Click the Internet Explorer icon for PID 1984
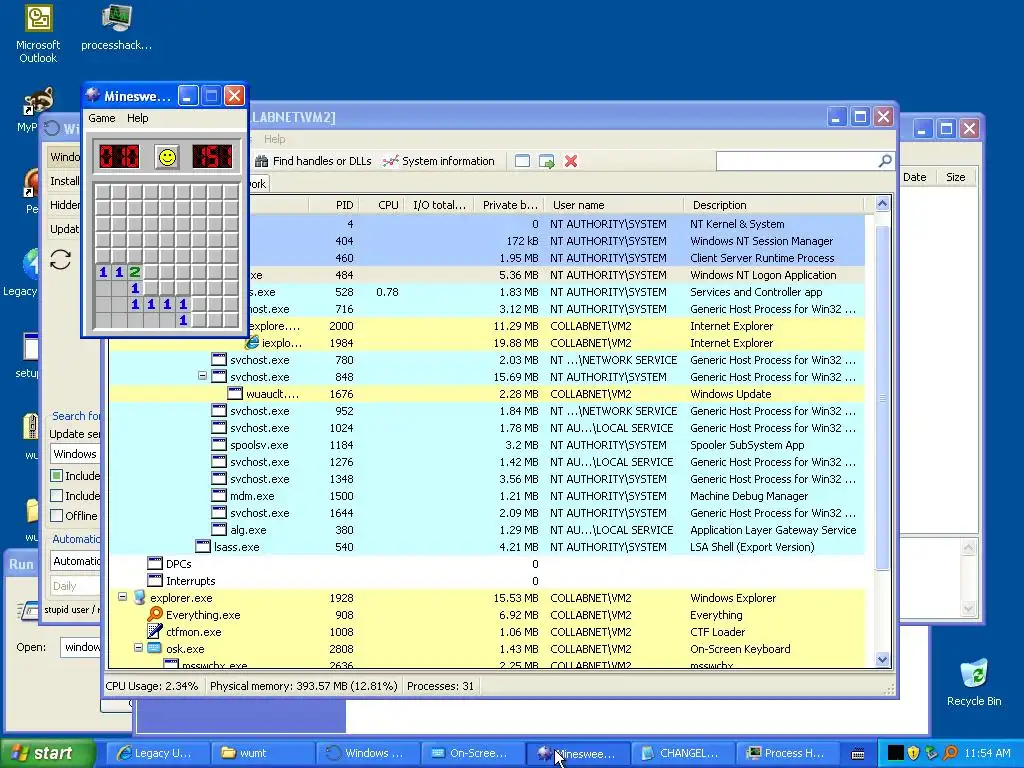The height and width of the screenshot is (768, 1024). tap(252, 342)
